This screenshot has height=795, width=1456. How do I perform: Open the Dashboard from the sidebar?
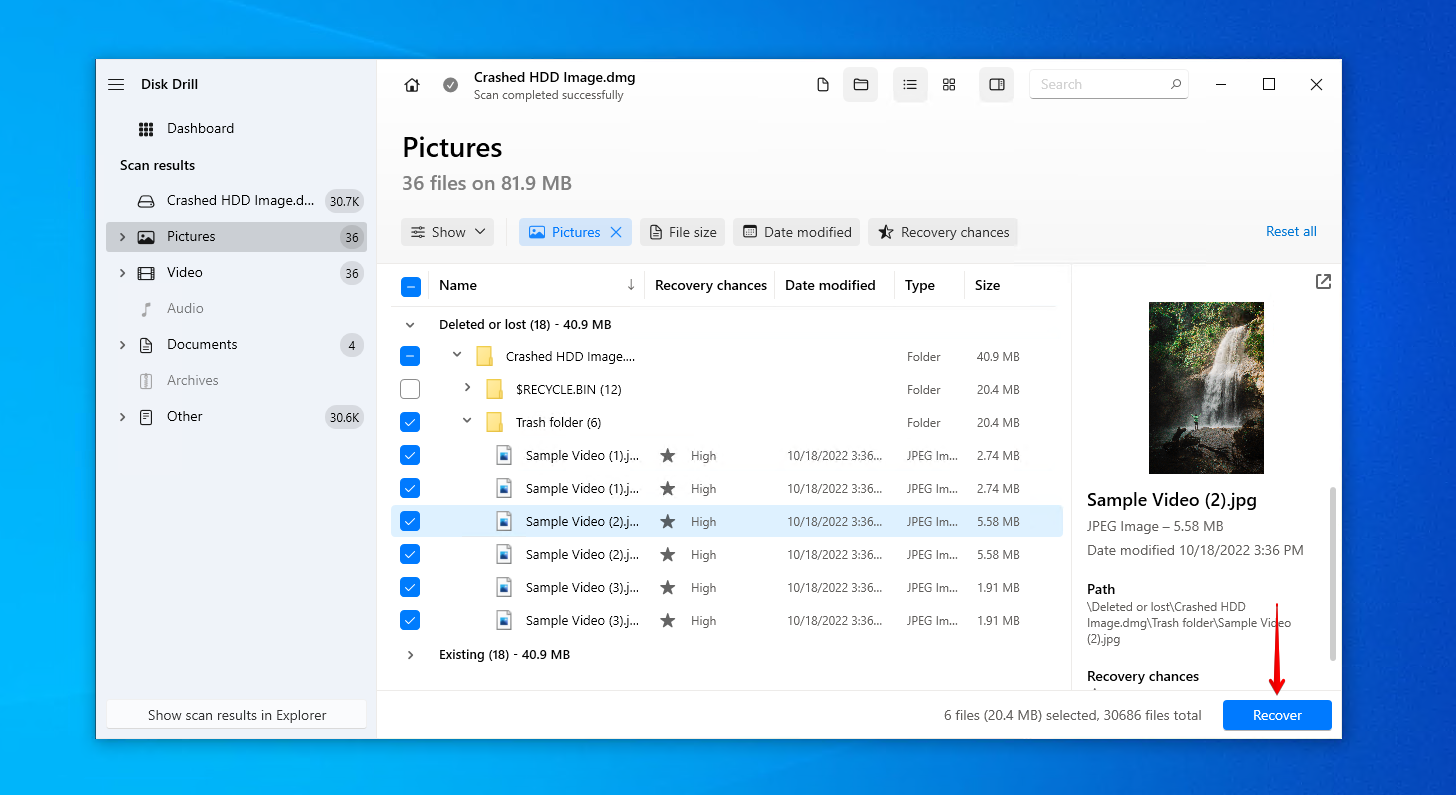tap(199, 128)
